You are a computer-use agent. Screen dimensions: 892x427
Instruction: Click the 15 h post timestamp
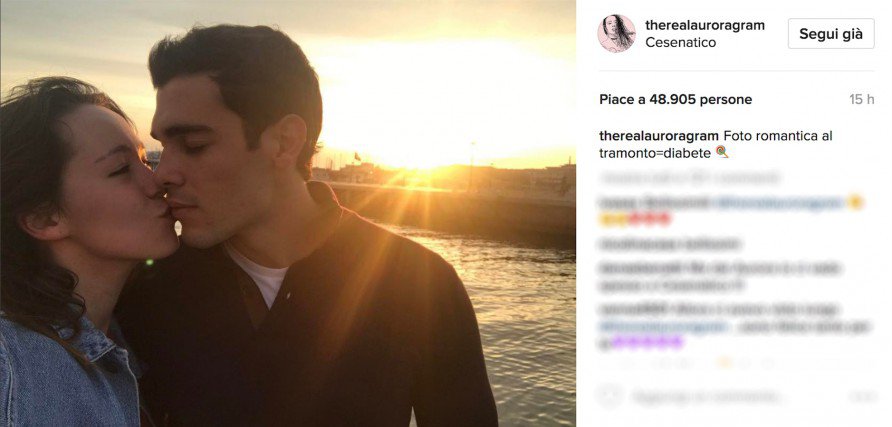tap(862, 99)
